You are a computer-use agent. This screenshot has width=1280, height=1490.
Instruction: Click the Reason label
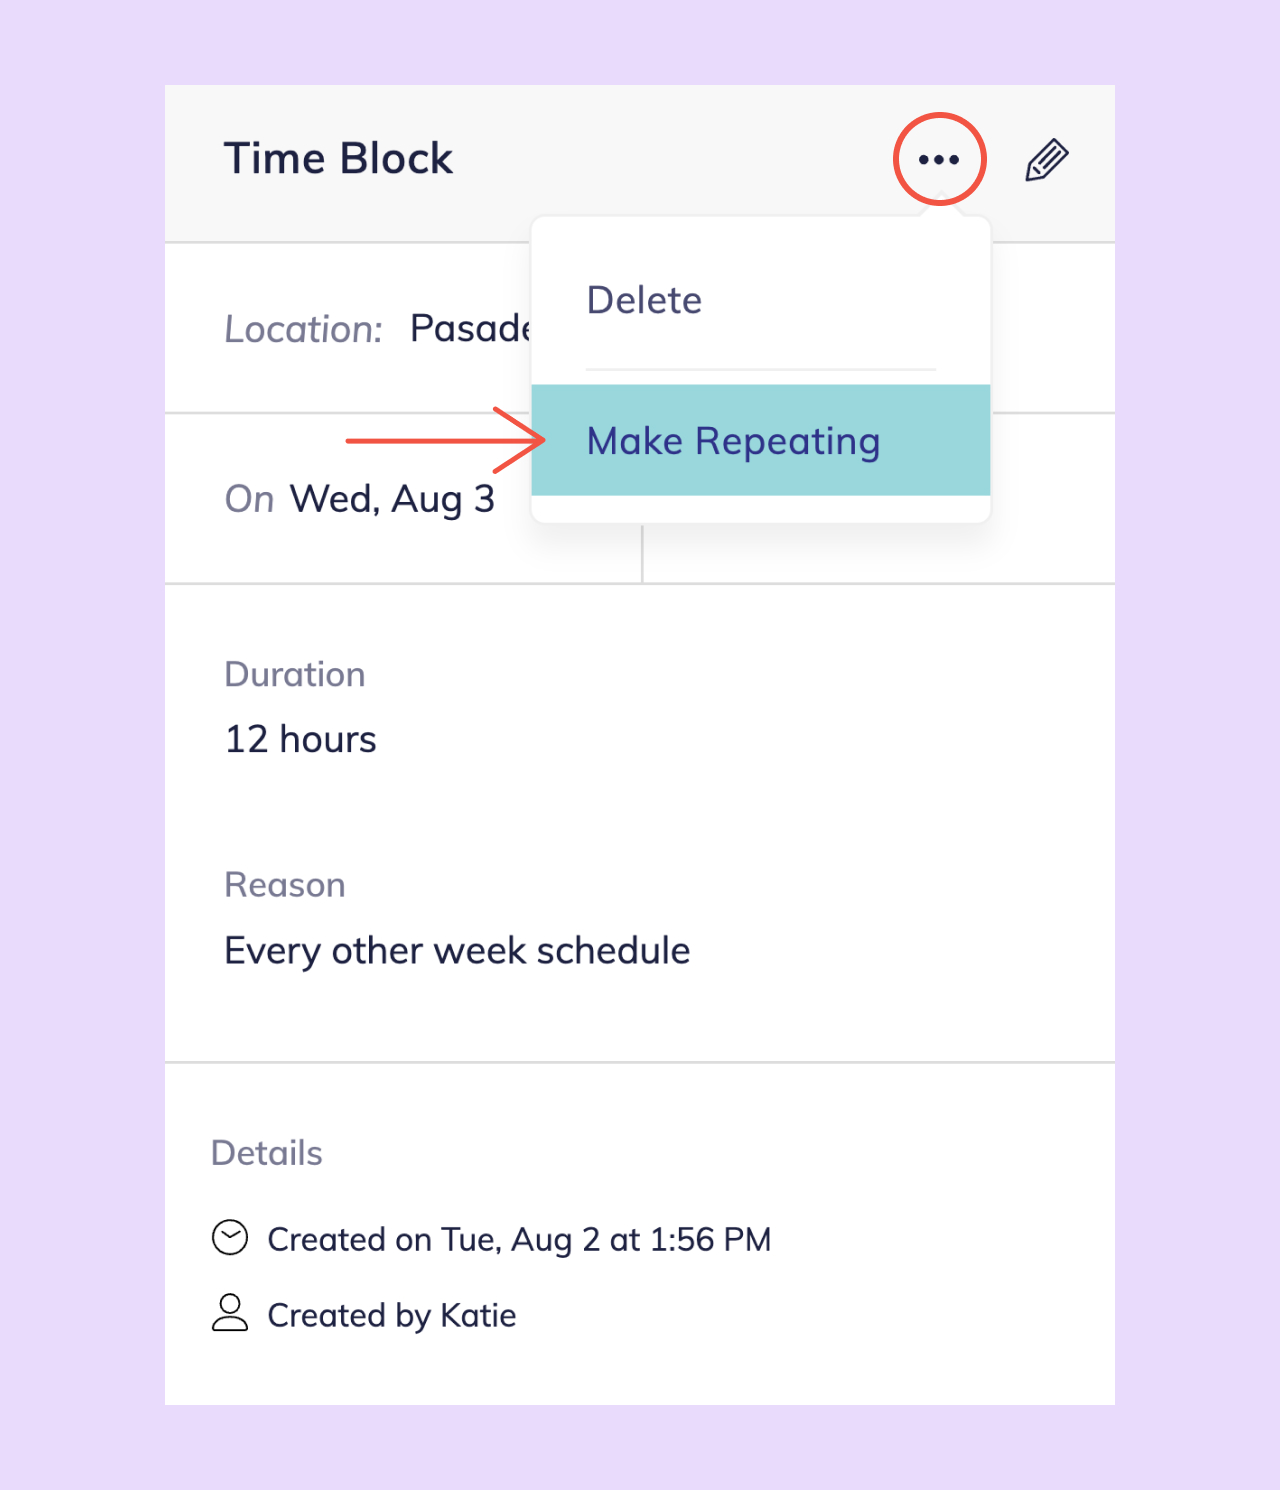click(x=285, y=885)
